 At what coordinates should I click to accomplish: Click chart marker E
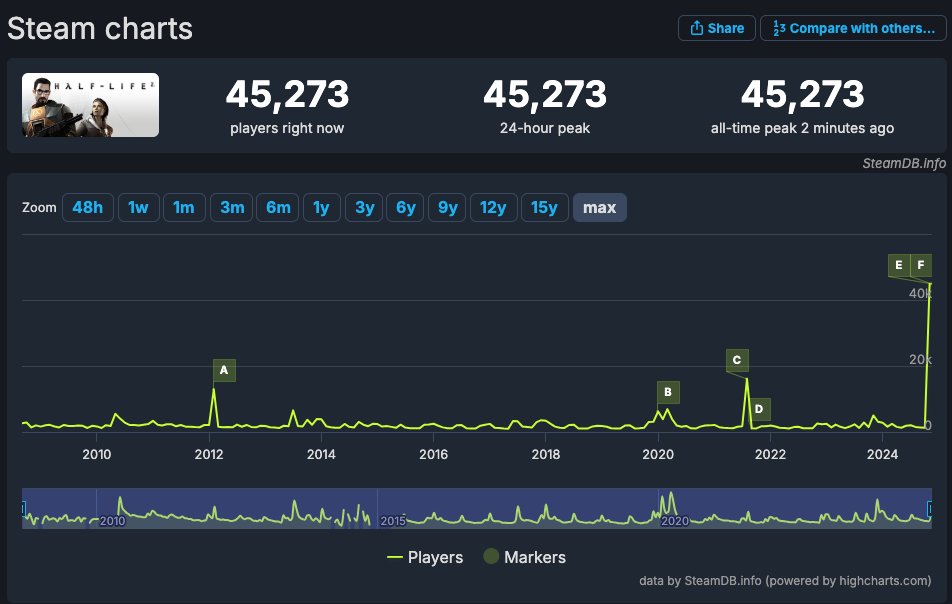(x=899, y=265)
